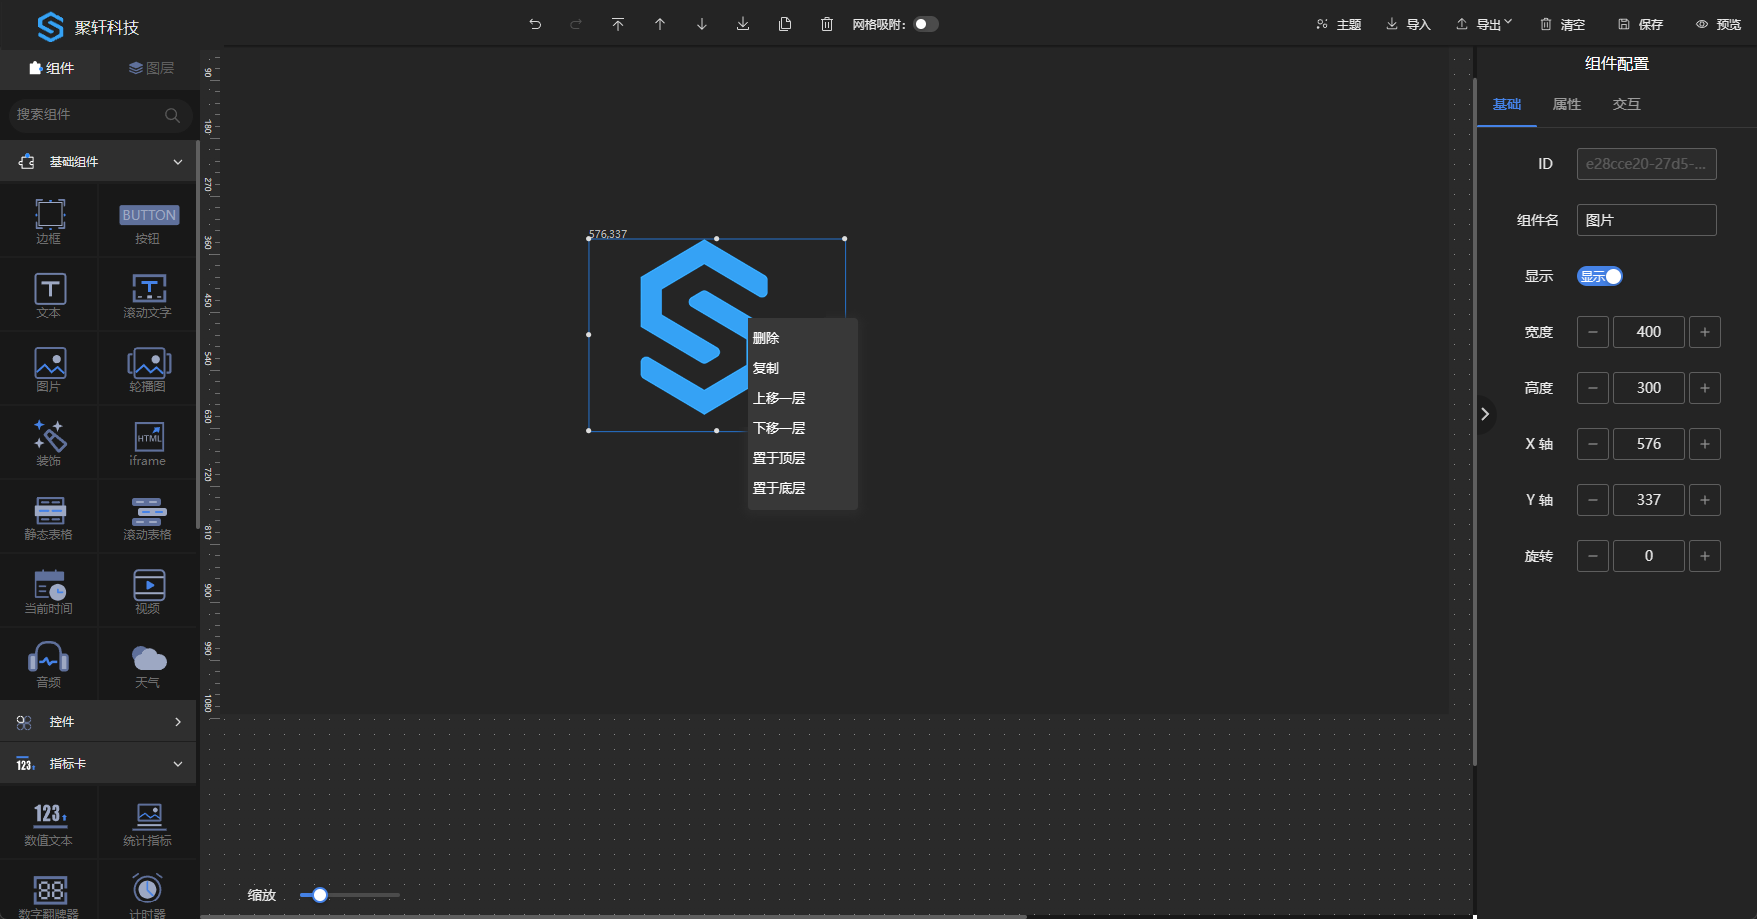Image resolution: width=1757 pixels, height=919 pixels.
Task: Open the 导出 export dropdown
Action: click(x=1484, y=24)
